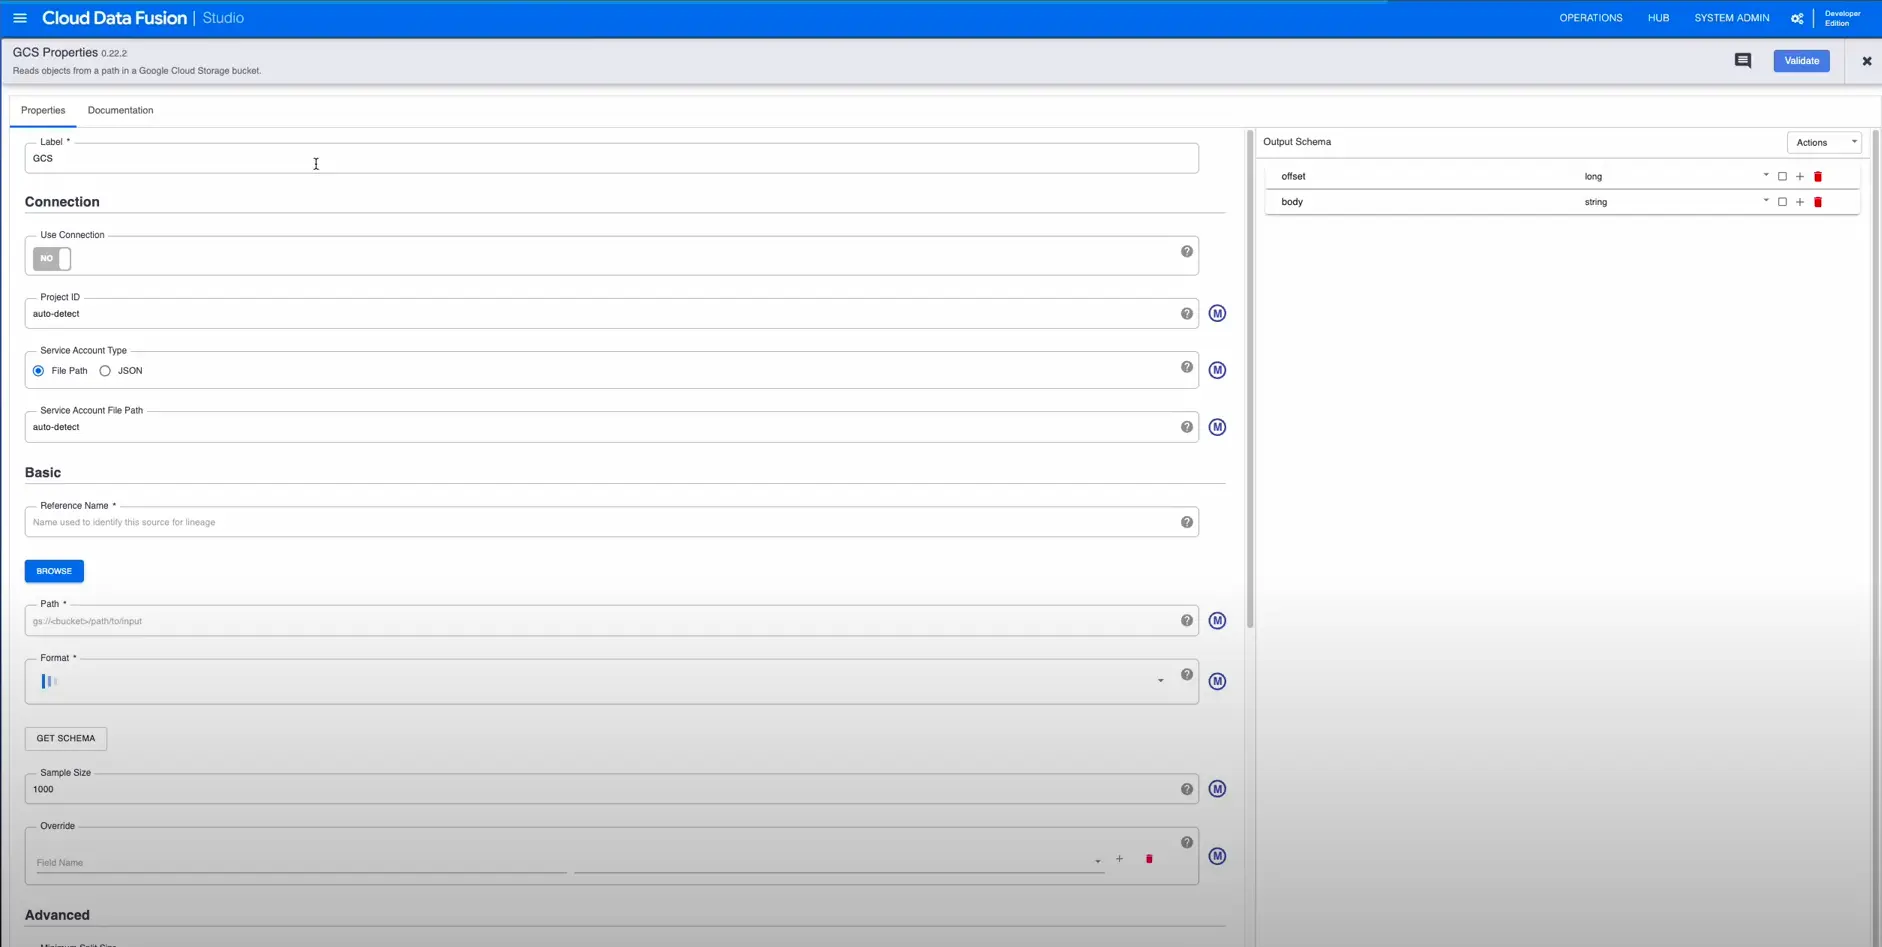
Task: Switch to the Properties tab
Action: tap(43, 110)
